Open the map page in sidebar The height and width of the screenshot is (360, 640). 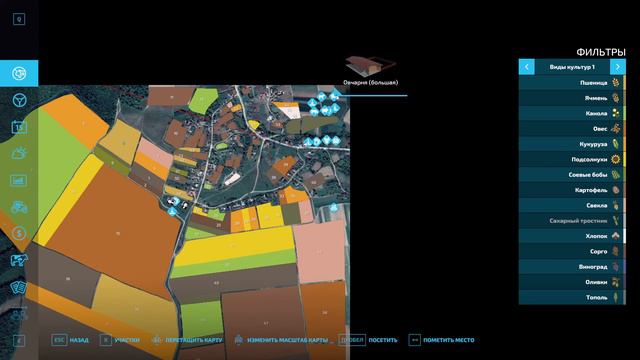(19, 73)
